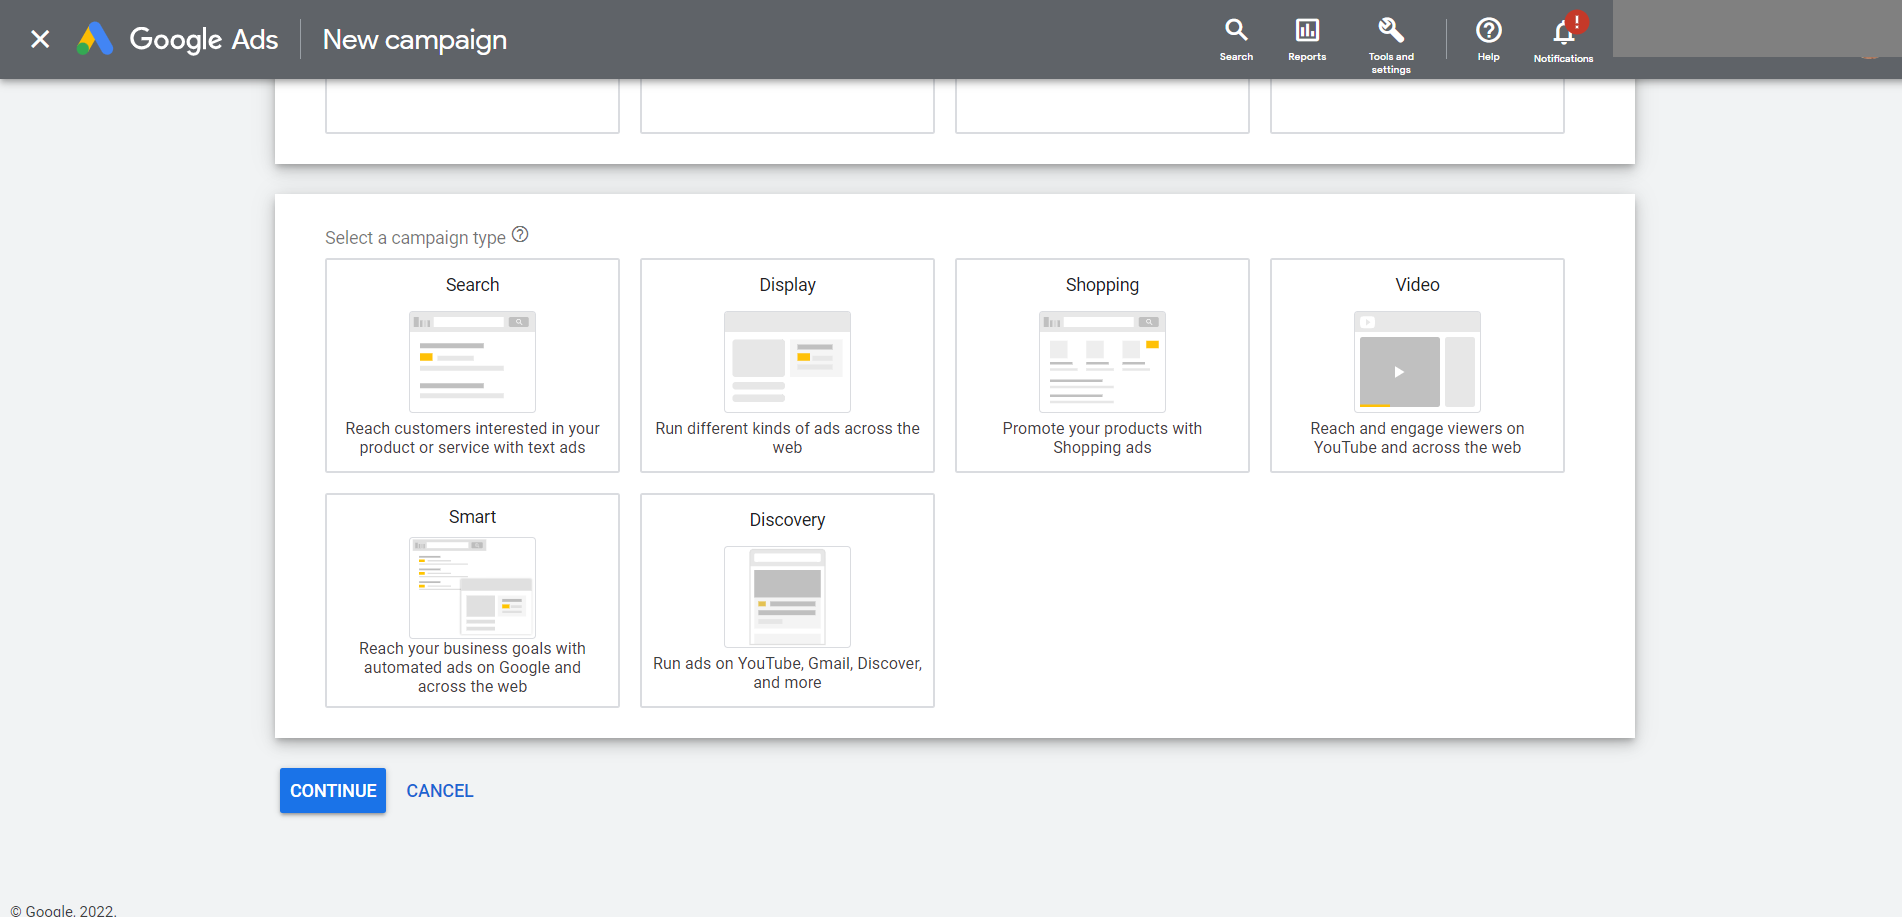1902x917 pixels.
Task: Click 'Reach your business goals with automated ads' text
Action: [472, 667]
